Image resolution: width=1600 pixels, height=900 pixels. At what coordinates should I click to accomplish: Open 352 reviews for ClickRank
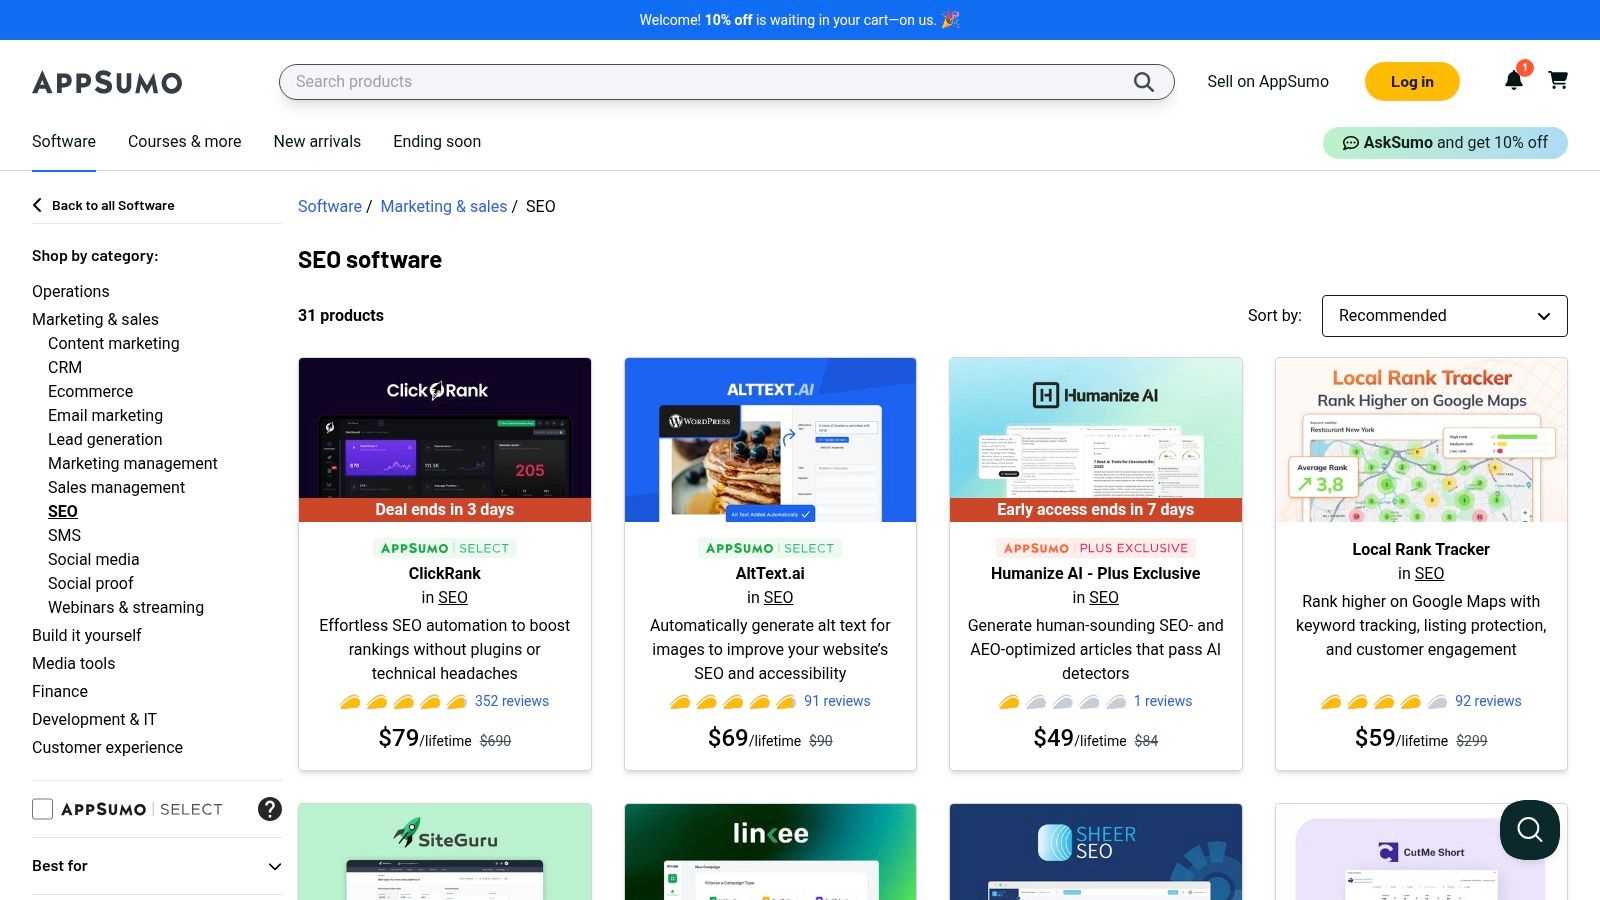(512, 701)
